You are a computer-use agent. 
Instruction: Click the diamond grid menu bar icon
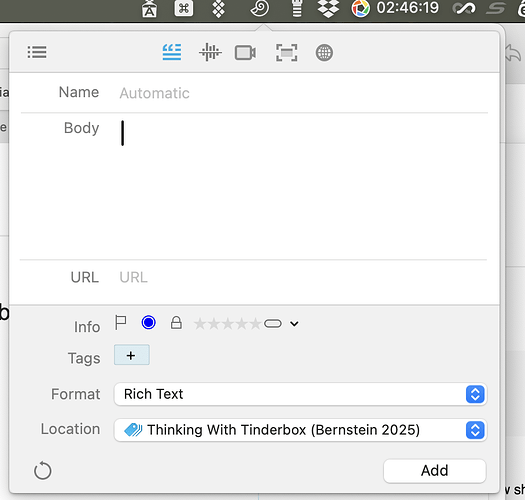pos(218,9)
